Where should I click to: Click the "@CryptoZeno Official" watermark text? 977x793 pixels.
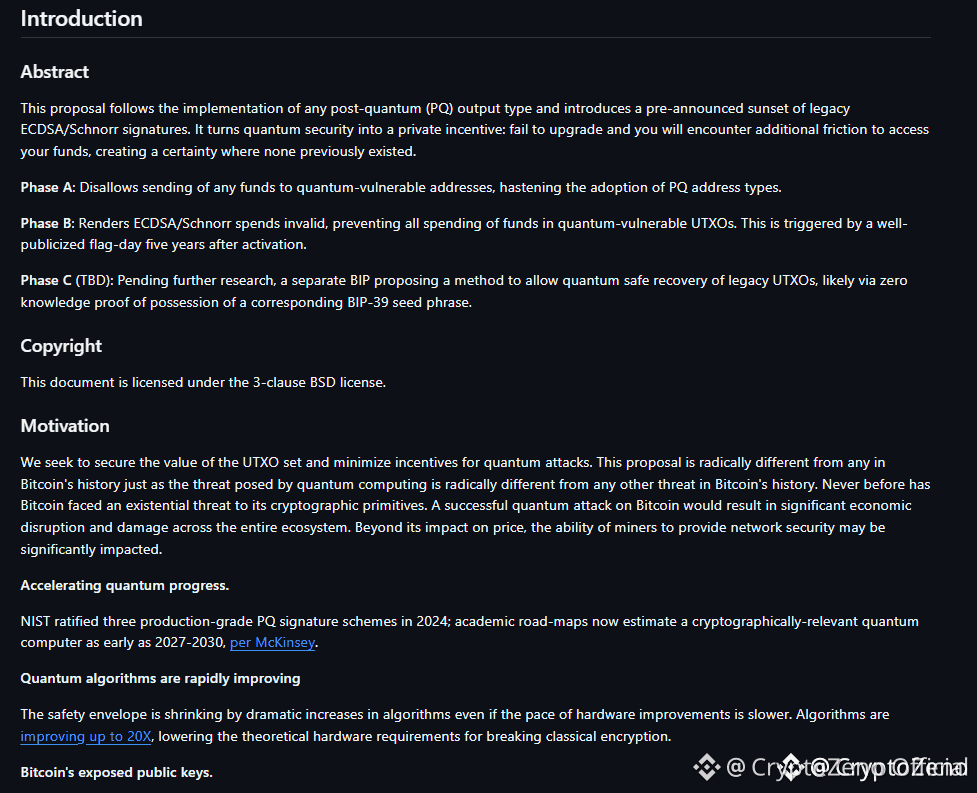coord(847,767)
